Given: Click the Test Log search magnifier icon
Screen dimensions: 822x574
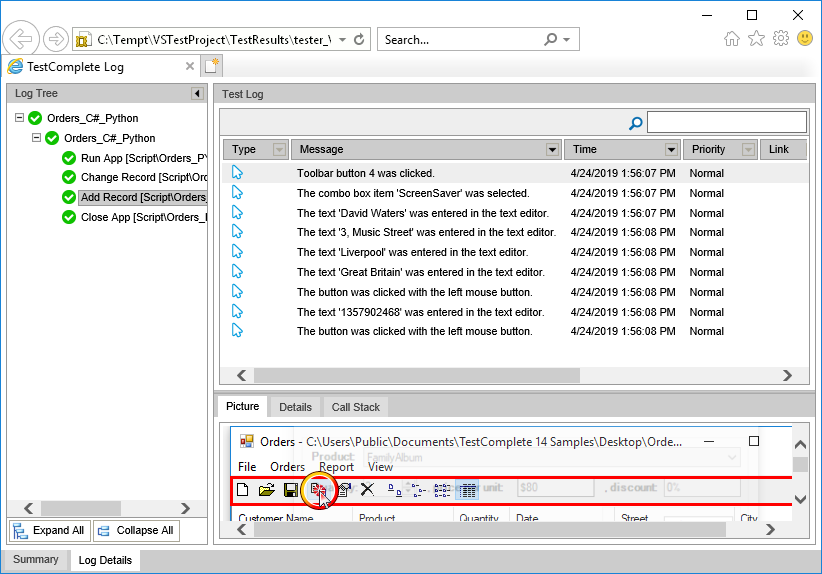Looking at the screenshot, I should coord(635,123).
